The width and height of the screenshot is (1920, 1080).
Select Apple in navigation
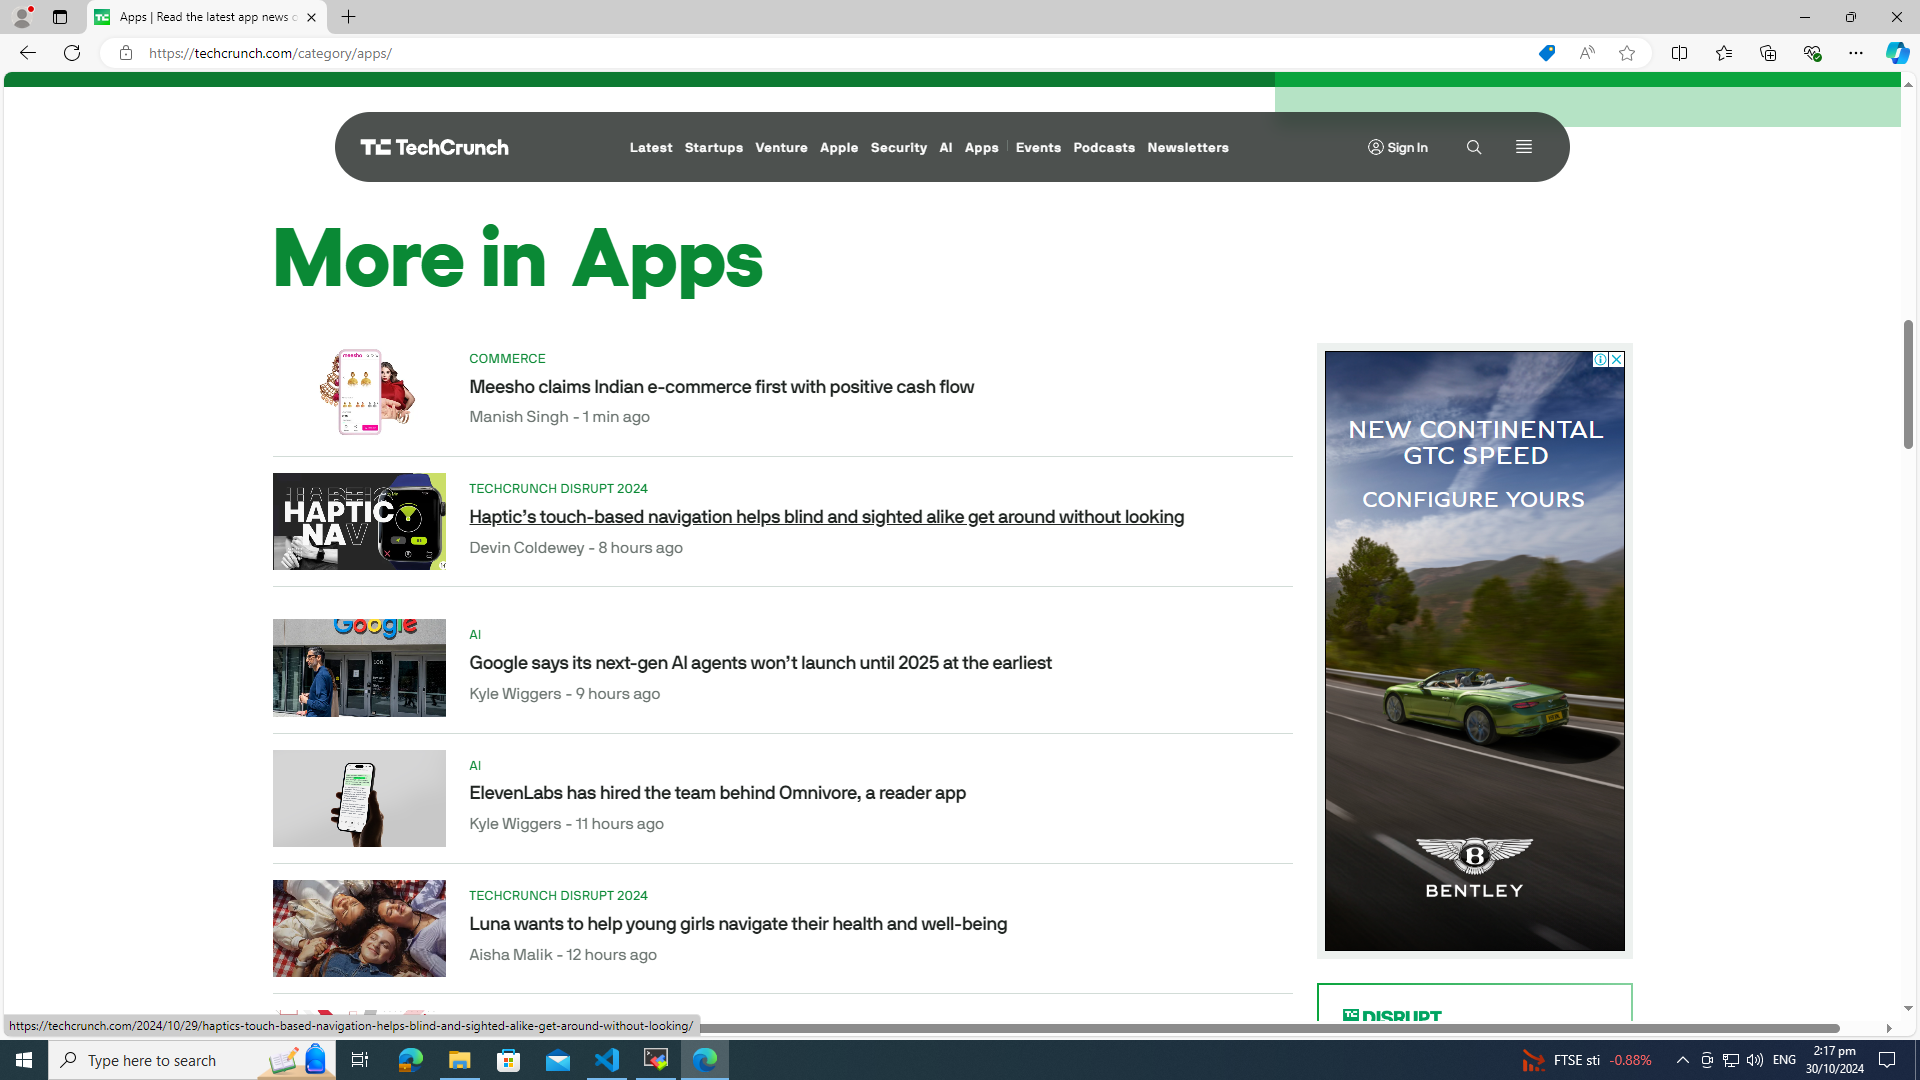(839, 147)
